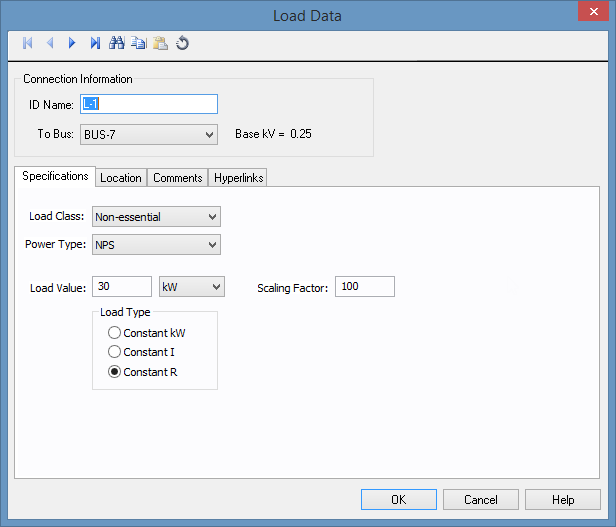This screenshot has width=616, height=527.
Task: Open the Comments tab
Action: coord(178,178)
